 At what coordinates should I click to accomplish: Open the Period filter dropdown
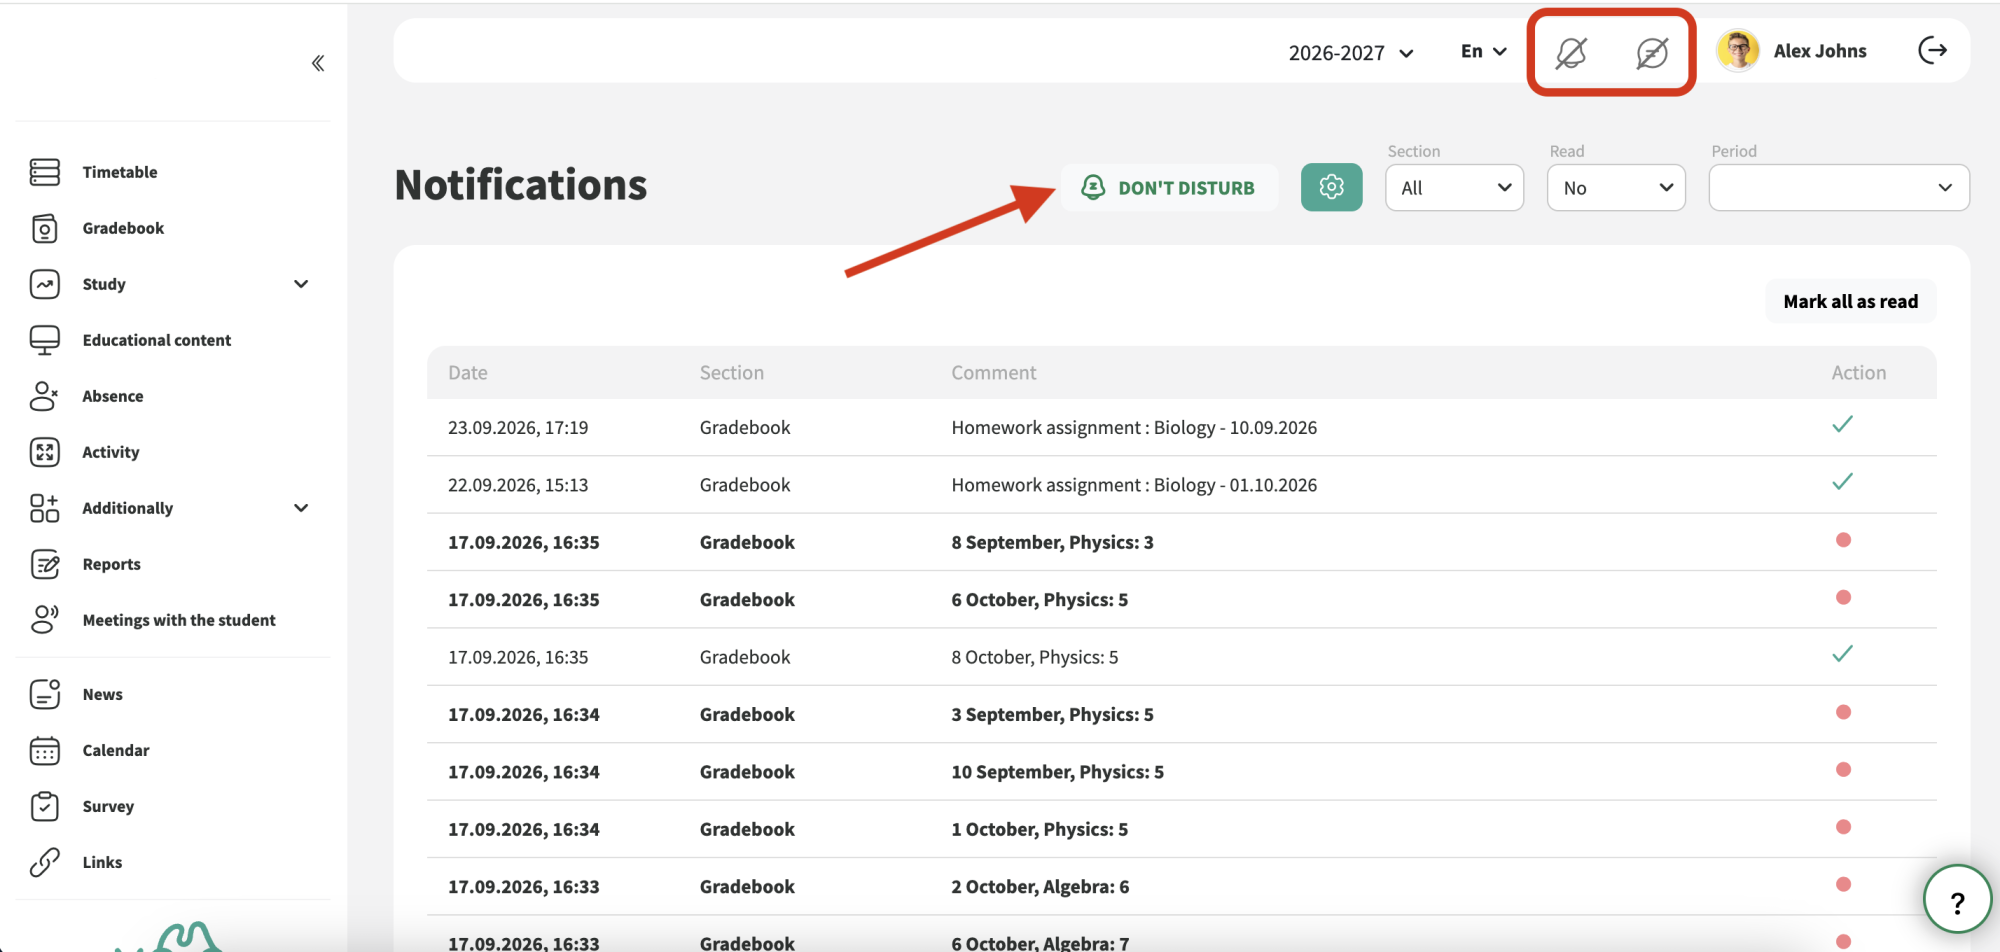[x=1838, y=188]
